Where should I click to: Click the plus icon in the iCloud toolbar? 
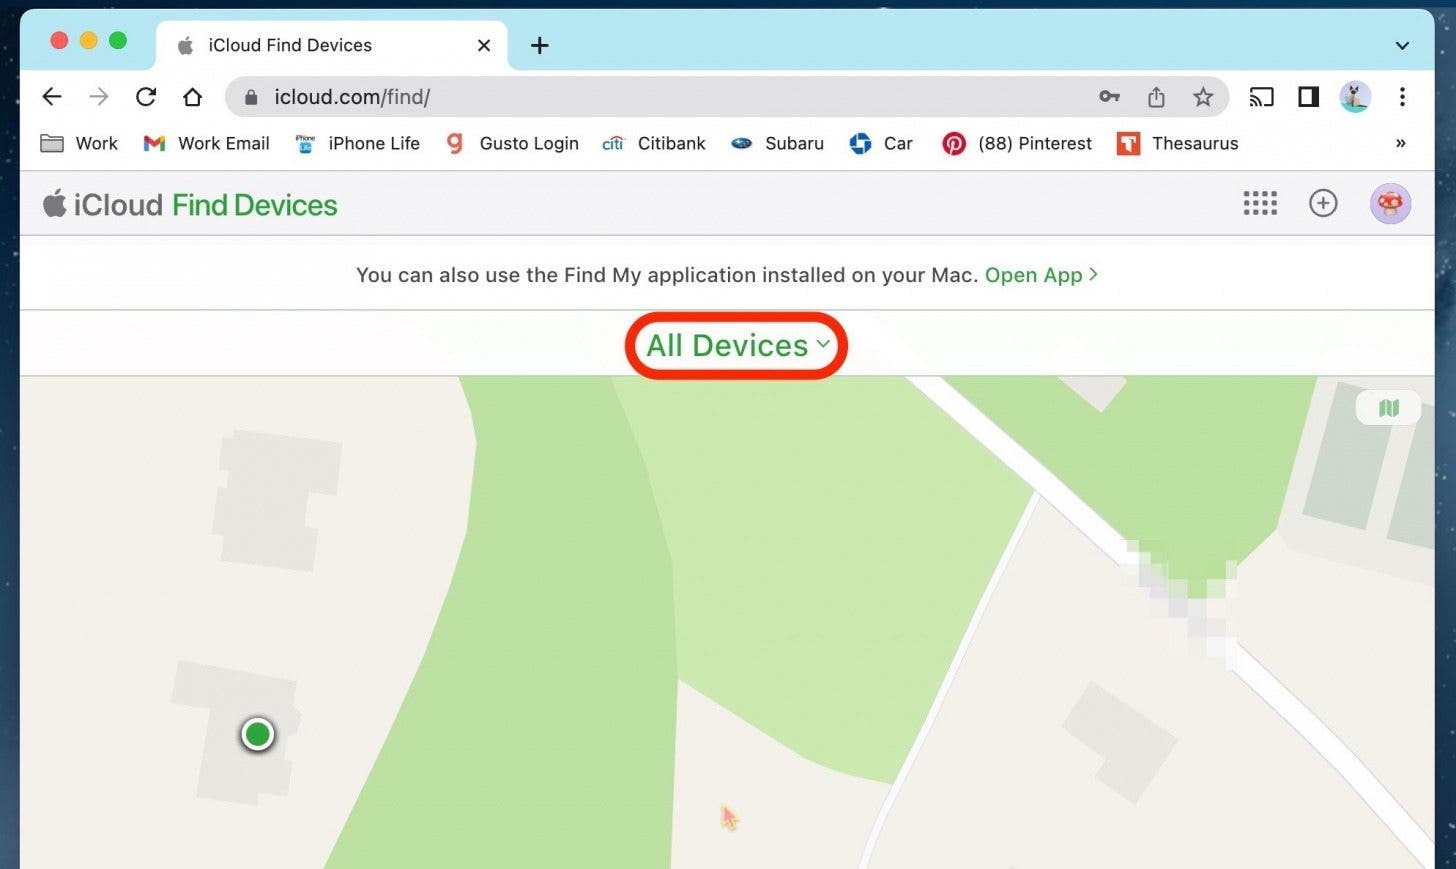point(1323,203)
